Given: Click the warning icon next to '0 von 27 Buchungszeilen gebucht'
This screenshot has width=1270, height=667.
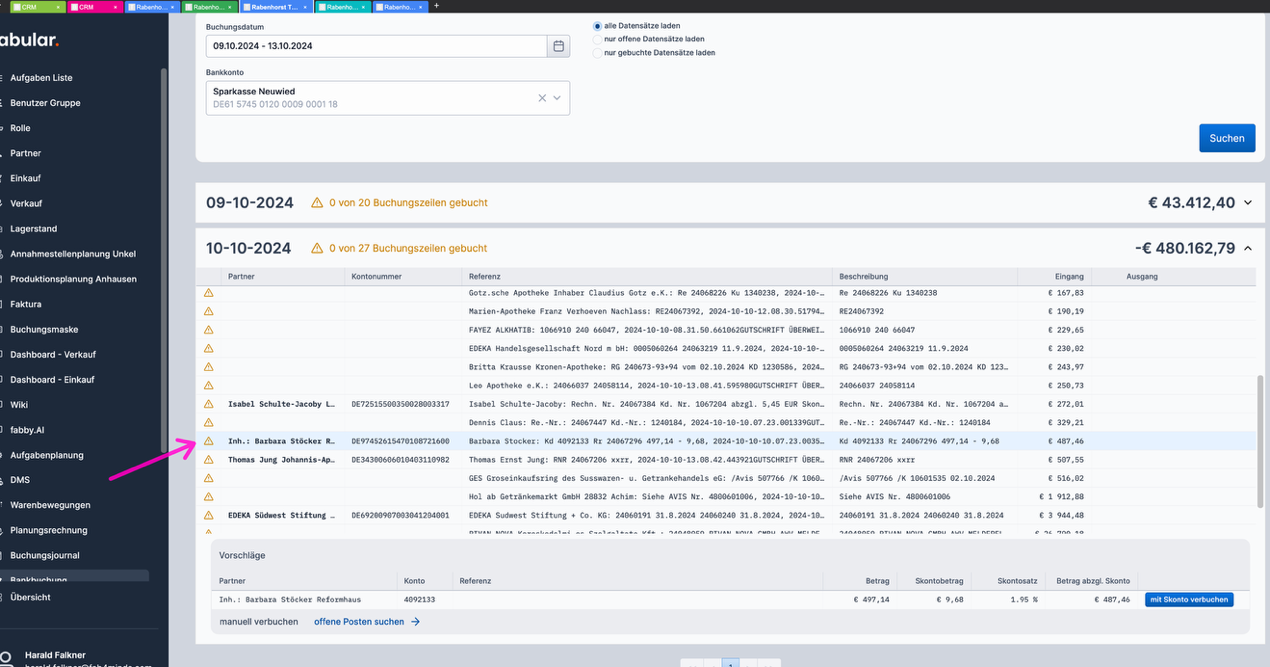Looking at the screenshot, I should pyautogui.click(x=318, y=248).
